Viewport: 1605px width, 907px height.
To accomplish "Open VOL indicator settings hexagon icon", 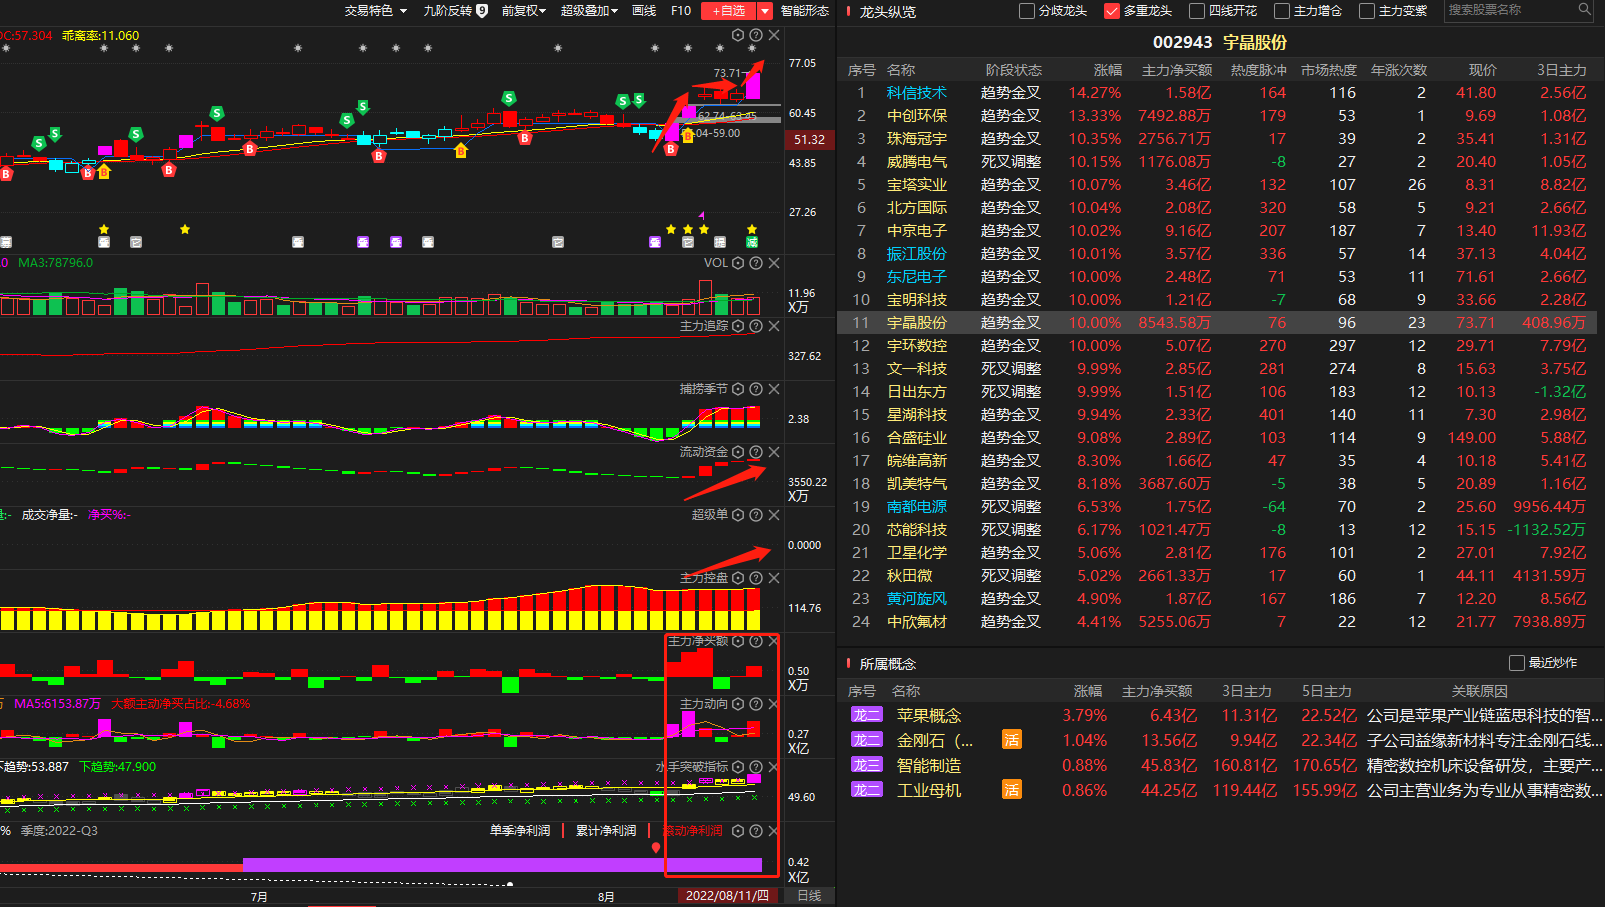I will click(x=738, y=263).
